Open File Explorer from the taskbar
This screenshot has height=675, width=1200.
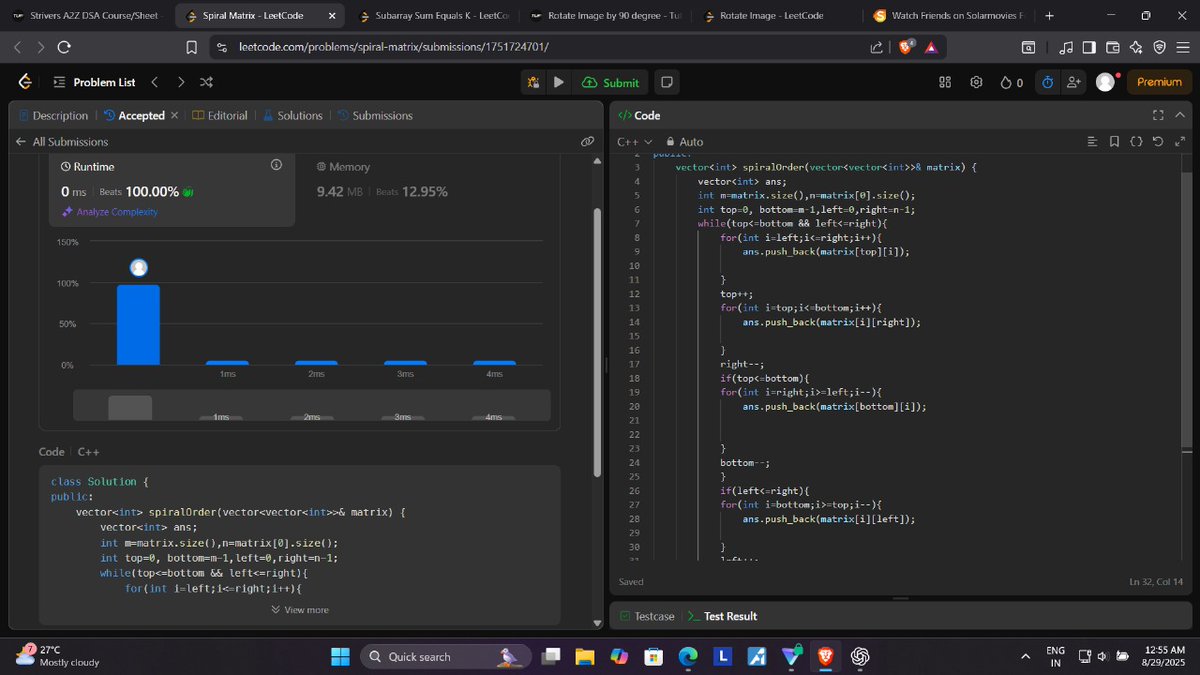point(585,656)
